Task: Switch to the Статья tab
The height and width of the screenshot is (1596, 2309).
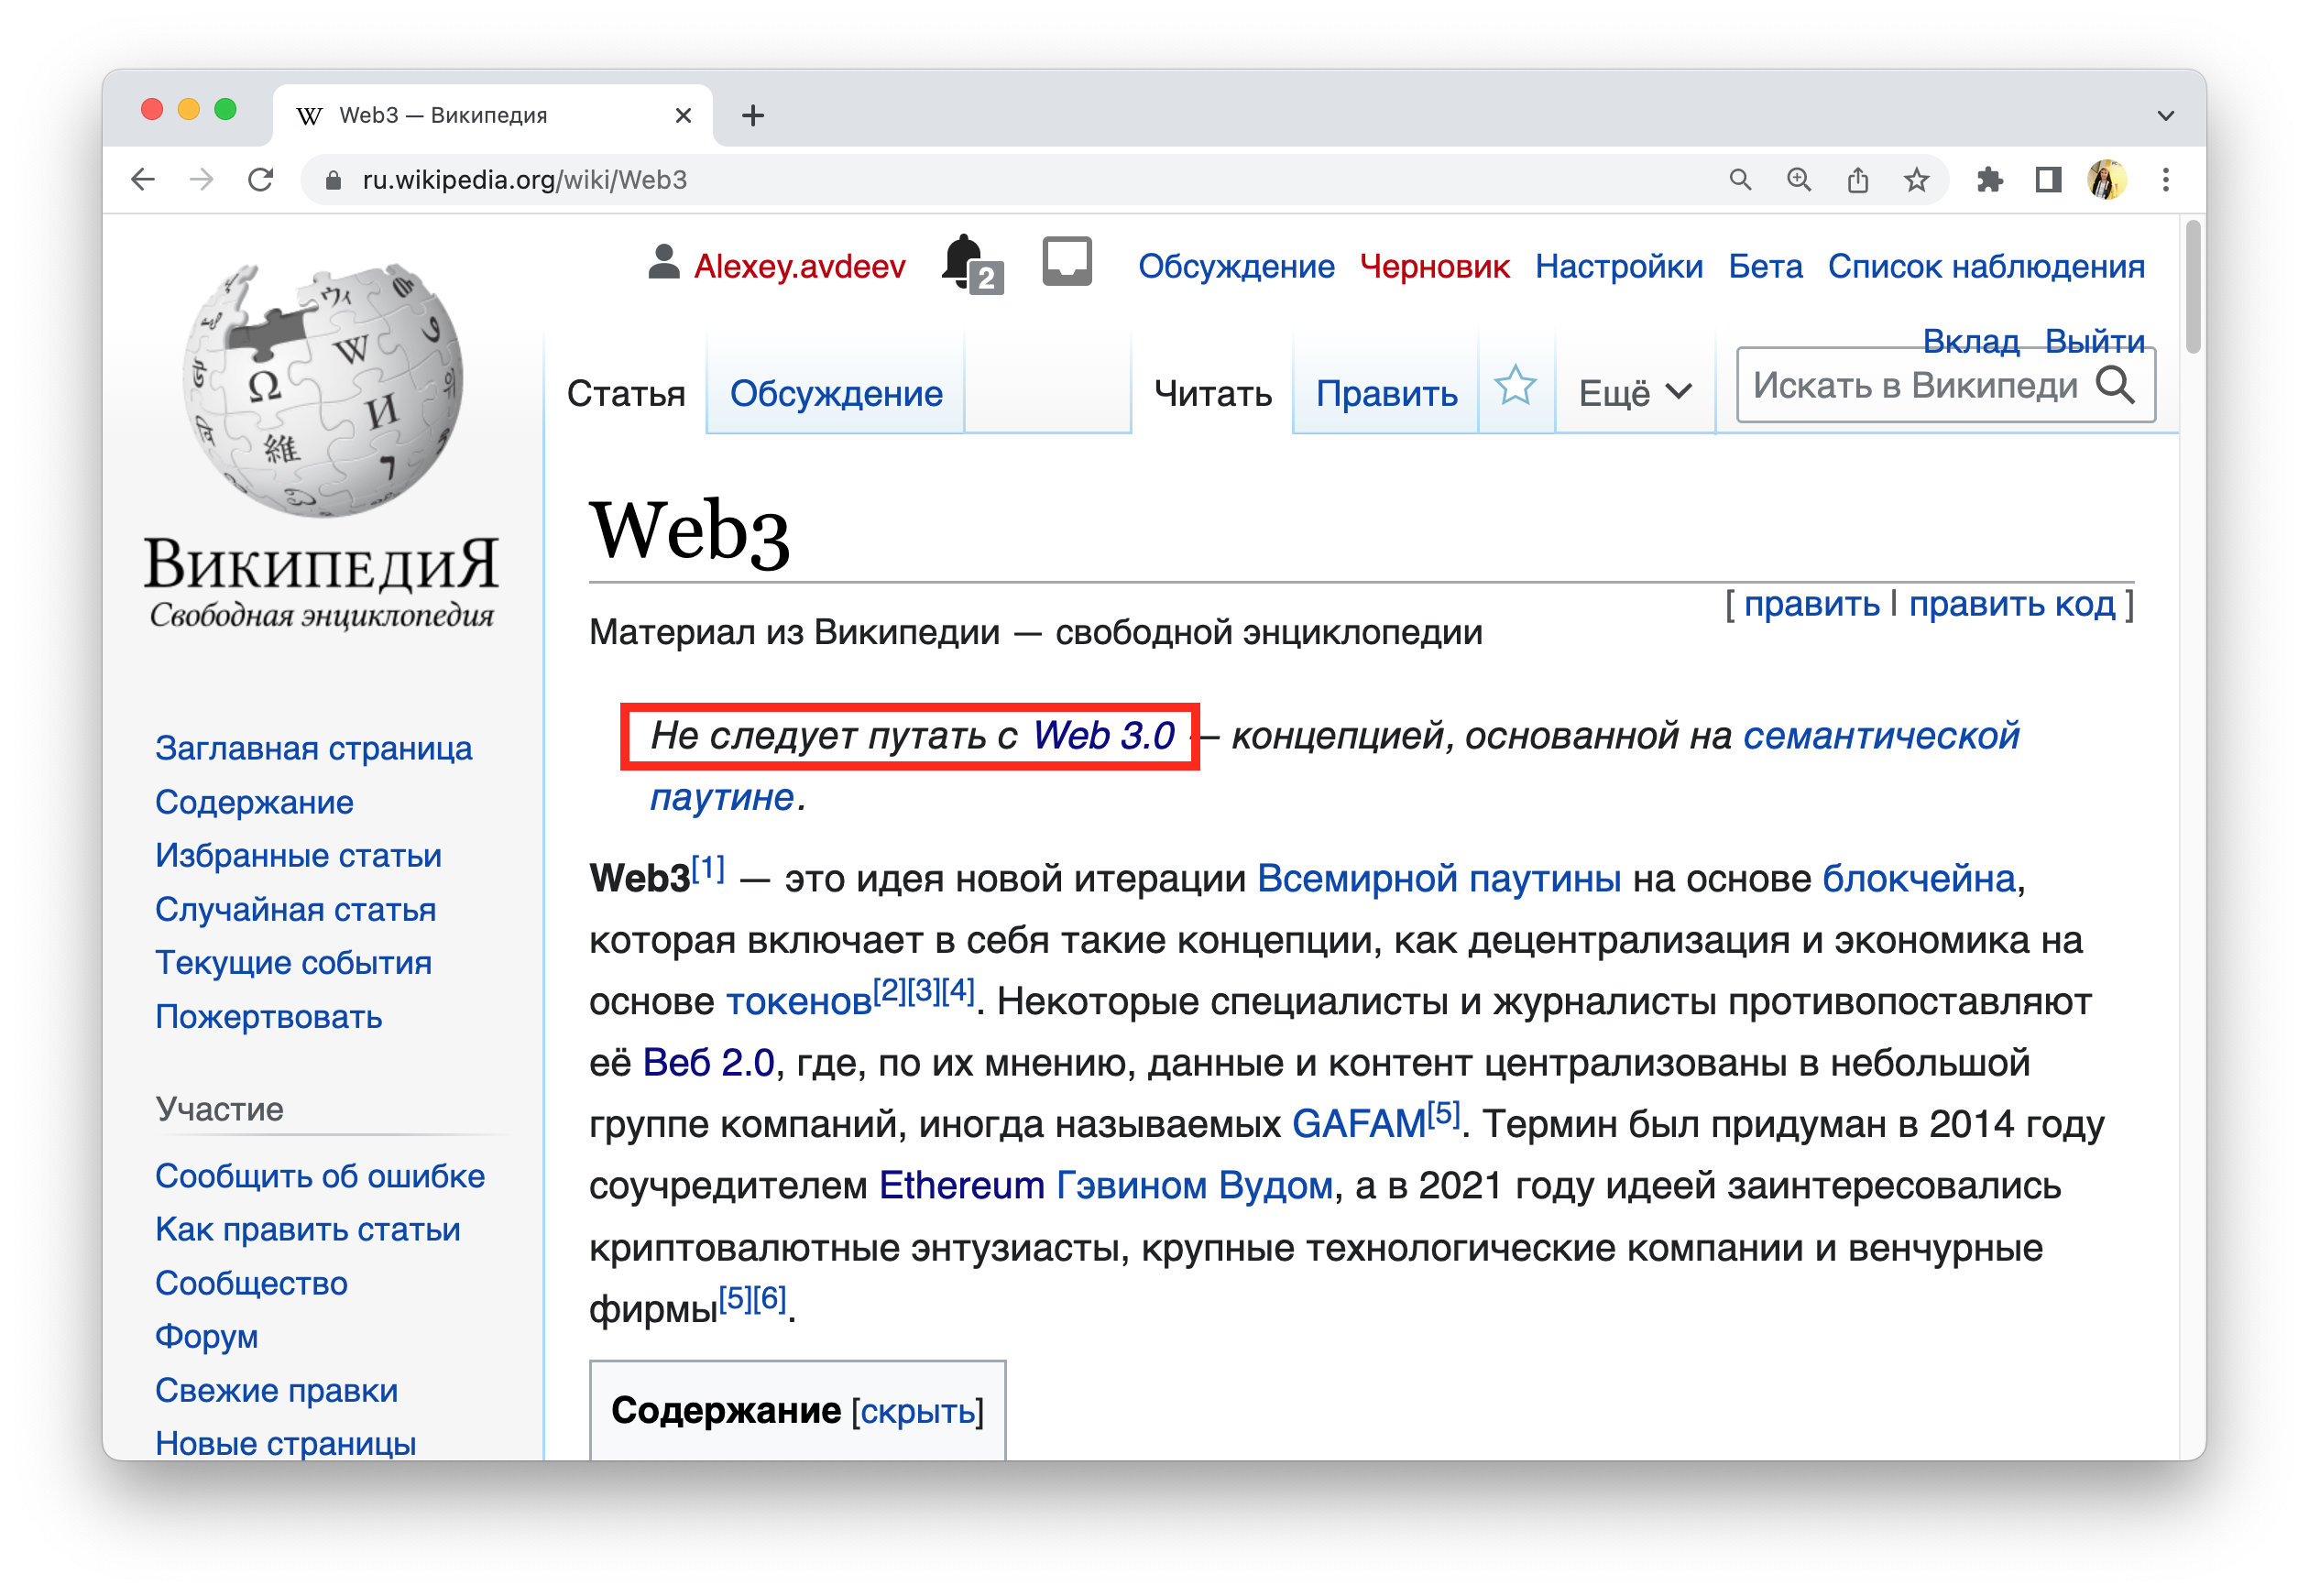Action: [626, 393]
